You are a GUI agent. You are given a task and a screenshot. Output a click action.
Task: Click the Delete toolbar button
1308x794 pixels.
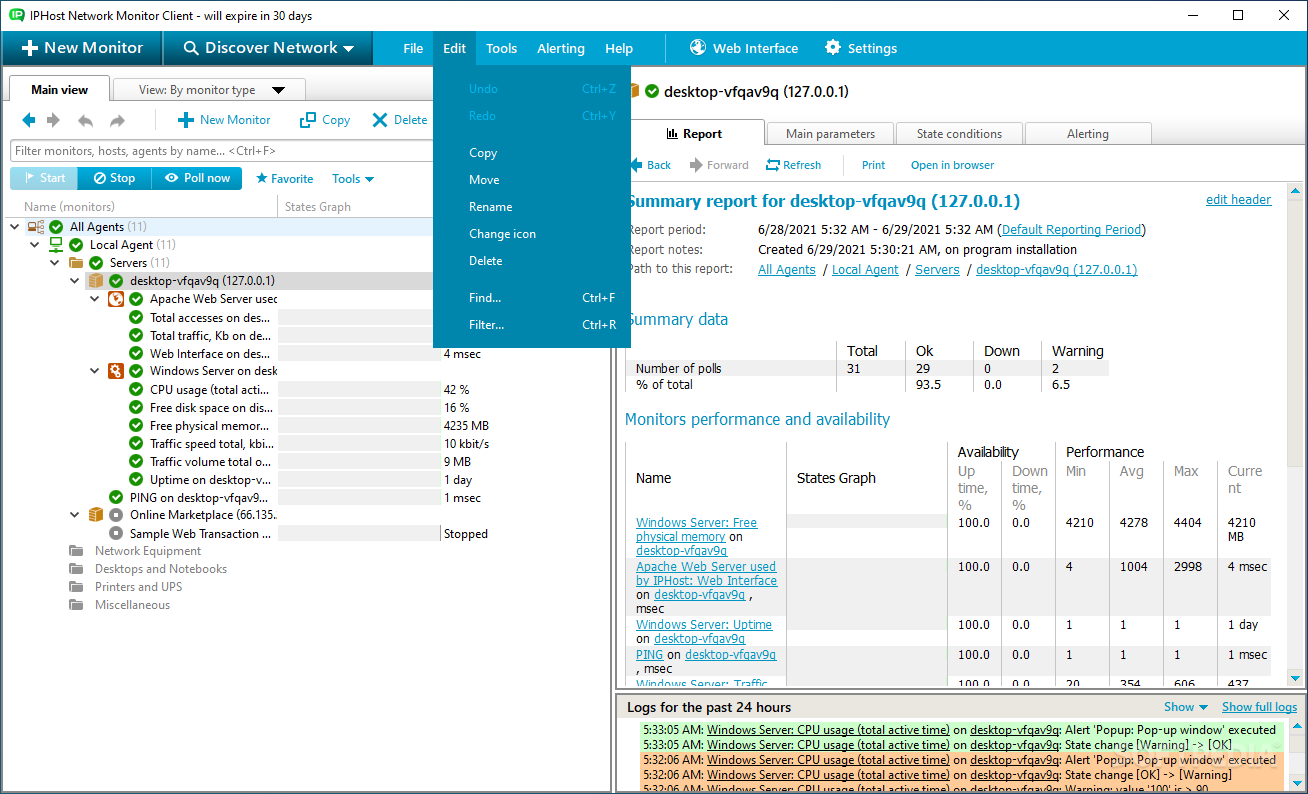pos(399,120)
